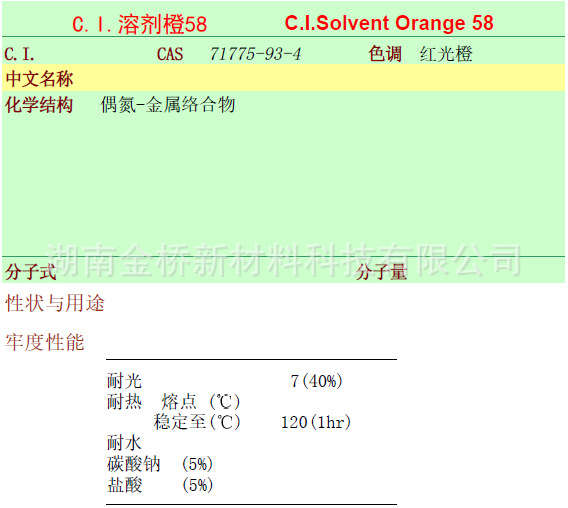Click the '分子量' label
Viewport: 568px width, 508px height.
coord(381,272)
